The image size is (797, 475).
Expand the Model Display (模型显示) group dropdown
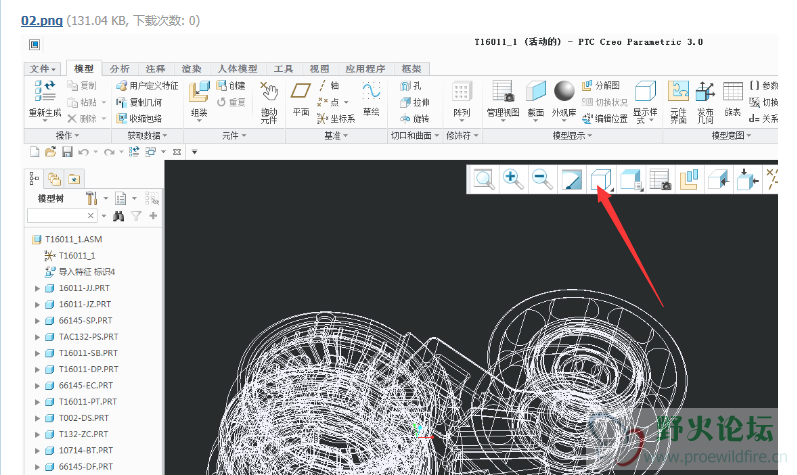pos(572,136)
